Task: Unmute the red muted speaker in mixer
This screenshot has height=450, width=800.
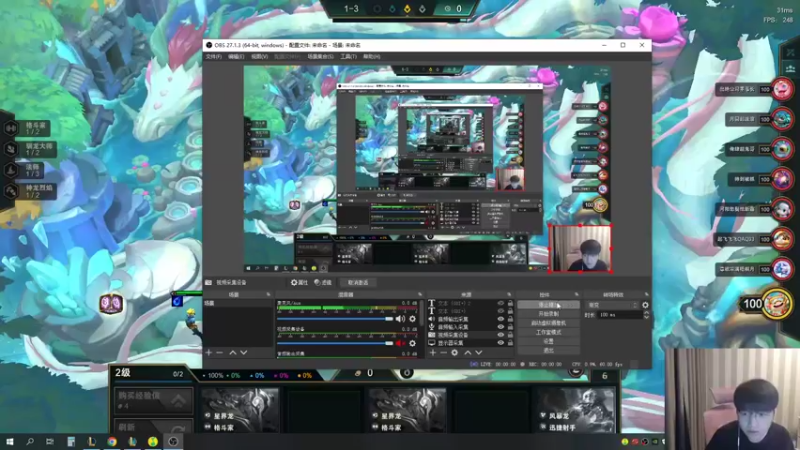Action: (x=401, y=343)
